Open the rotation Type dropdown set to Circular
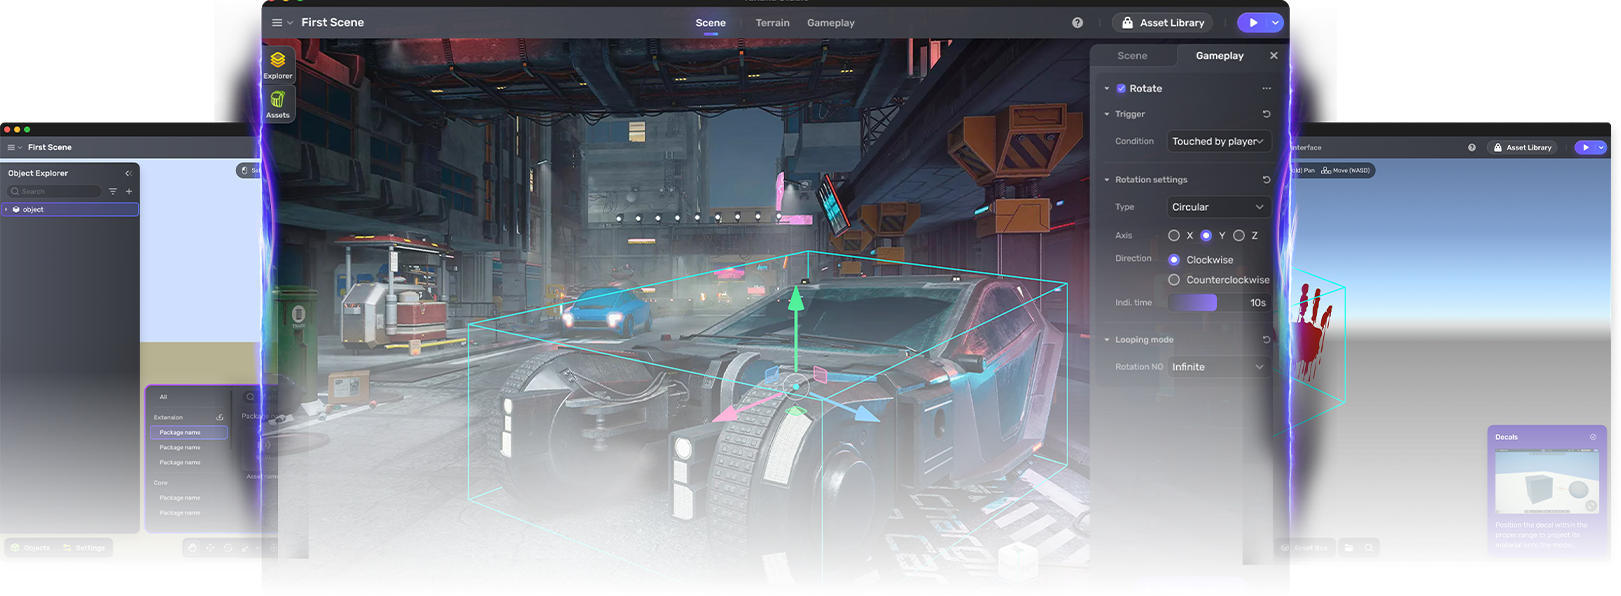 (1218, 207)
